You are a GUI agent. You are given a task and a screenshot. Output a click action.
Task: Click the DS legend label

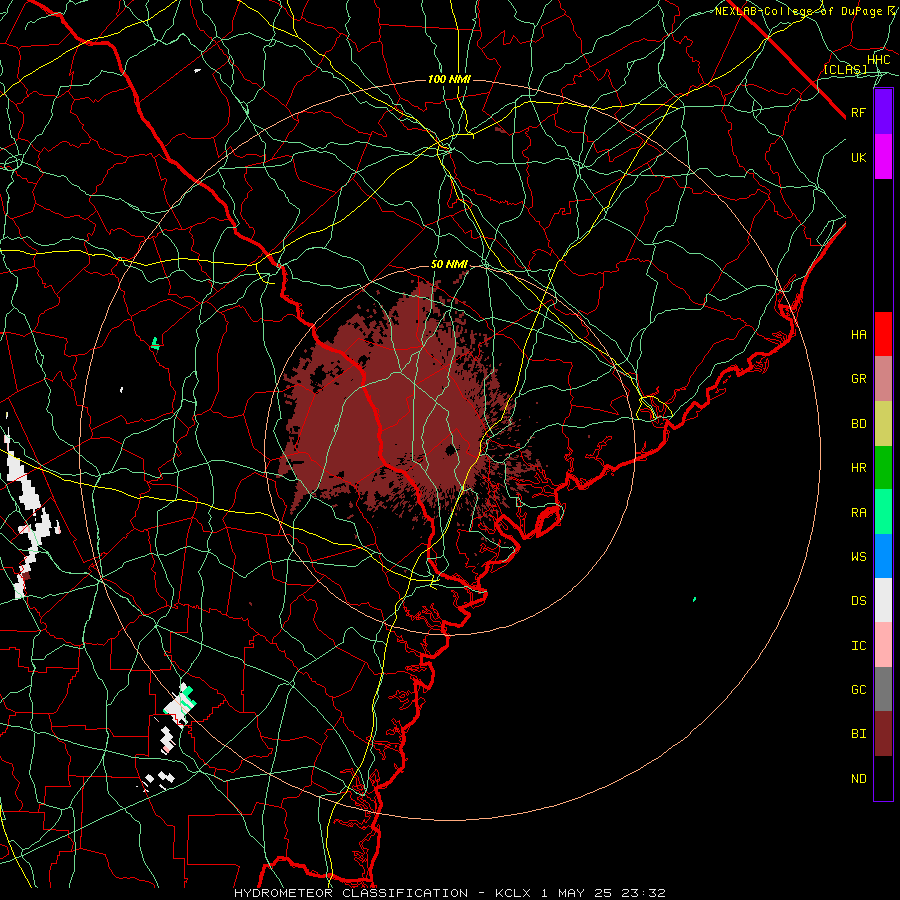click(x=858, y=601)
